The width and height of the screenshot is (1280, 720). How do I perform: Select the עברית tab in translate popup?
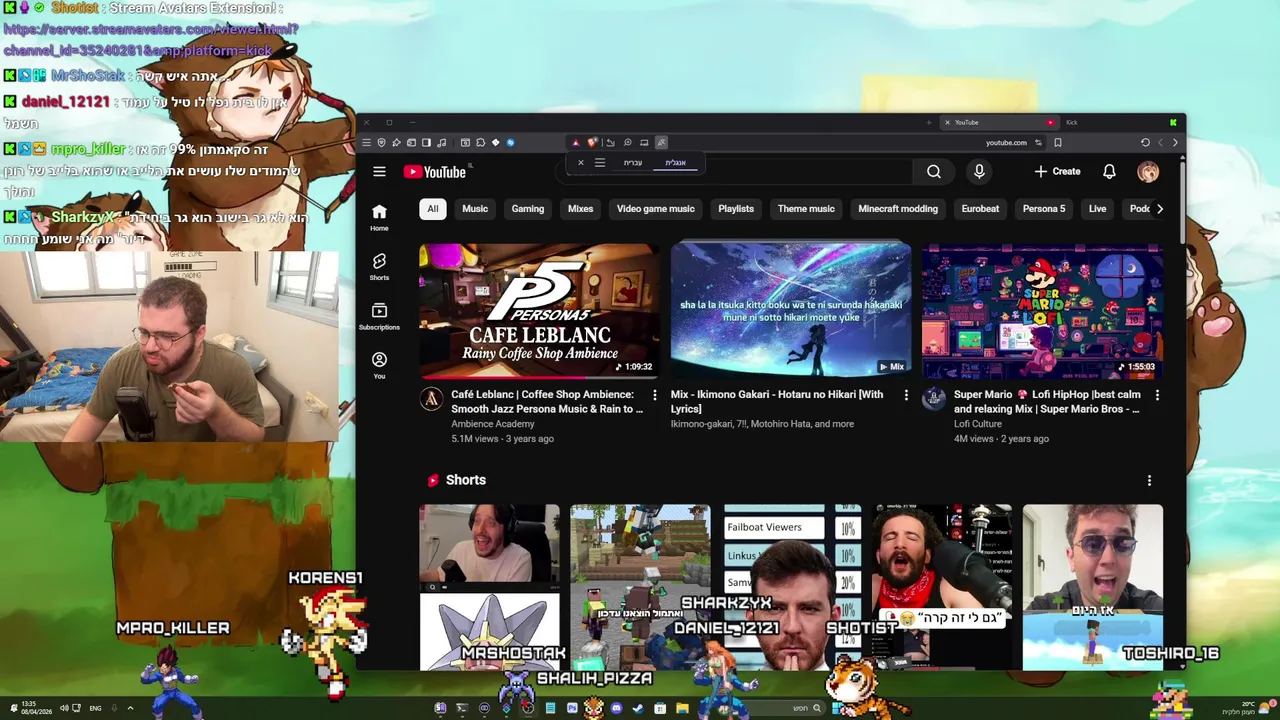633,163
